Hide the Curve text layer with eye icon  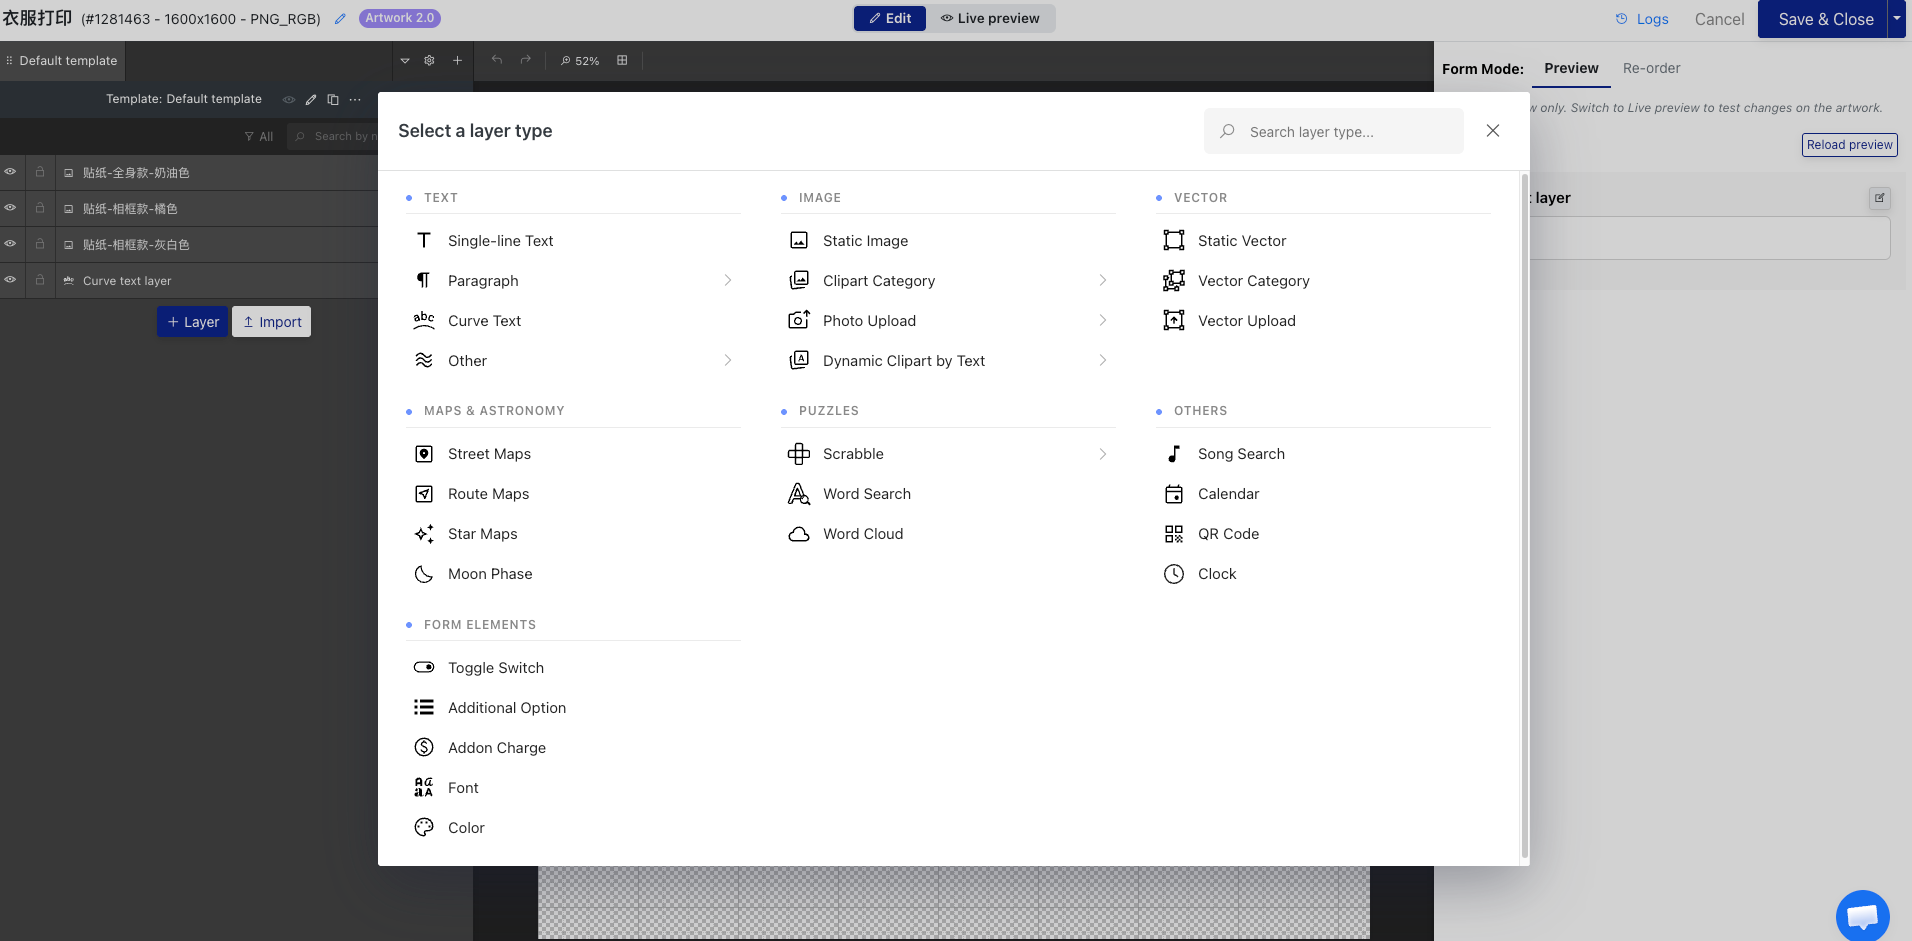(10, 280)
